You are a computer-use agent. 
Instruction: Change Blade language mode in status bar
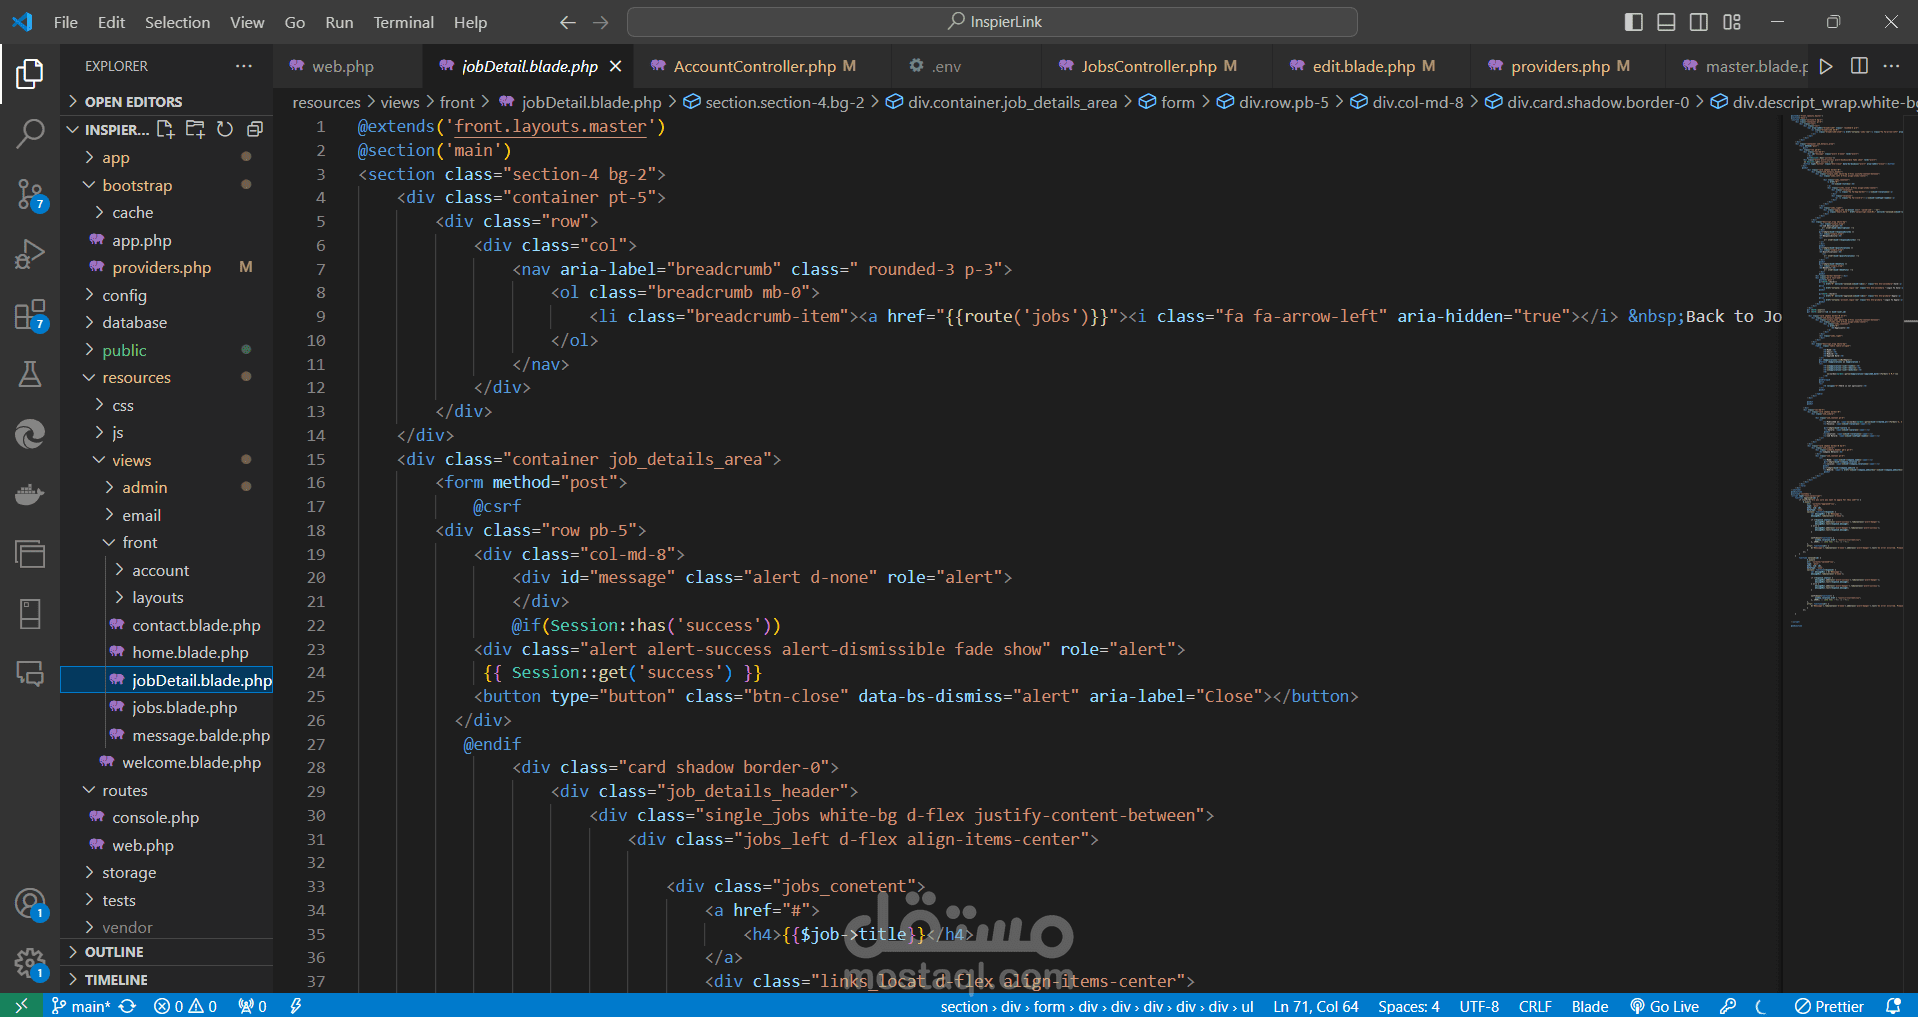(1589, 1006)
